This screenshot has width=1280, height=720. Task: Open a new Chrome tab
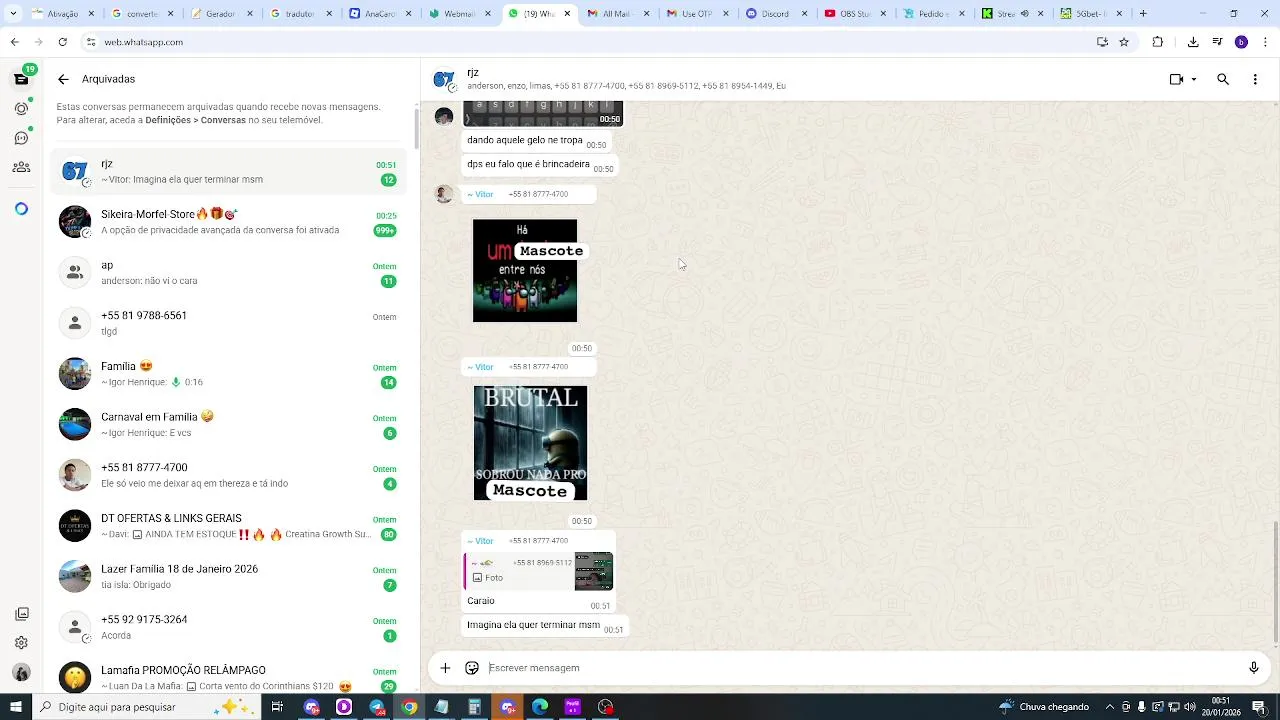(1143, 14)
